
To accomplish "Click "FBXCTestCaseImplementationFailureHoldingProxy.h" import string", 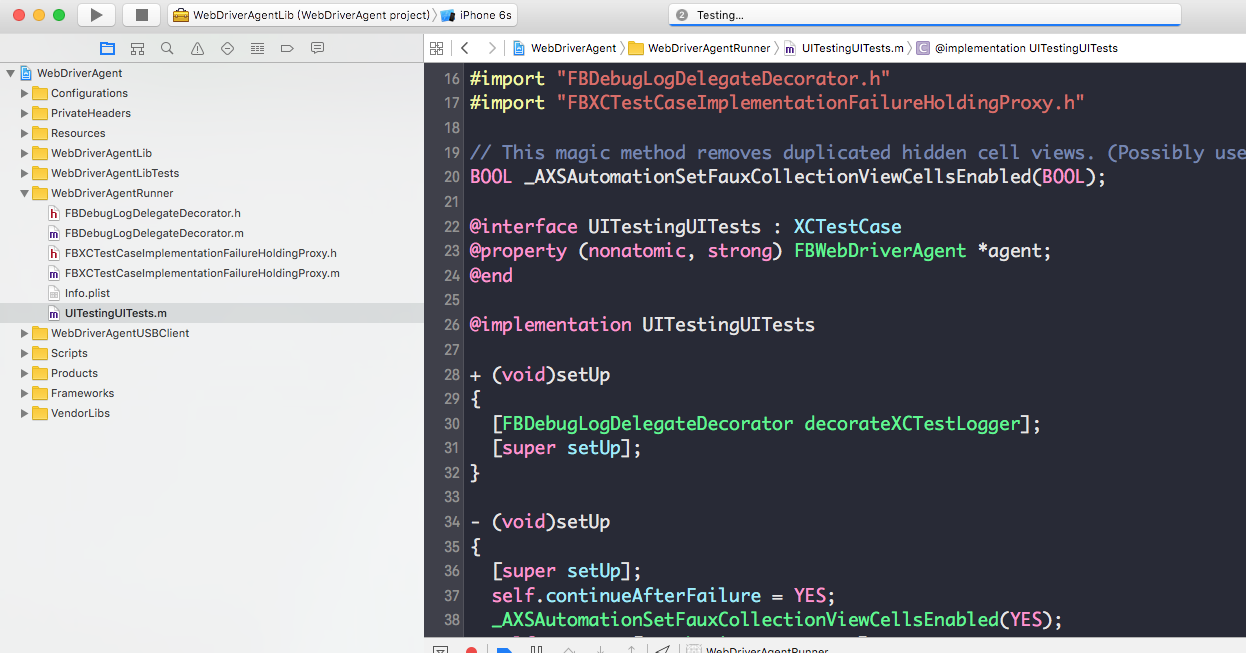I will [822, 102].
